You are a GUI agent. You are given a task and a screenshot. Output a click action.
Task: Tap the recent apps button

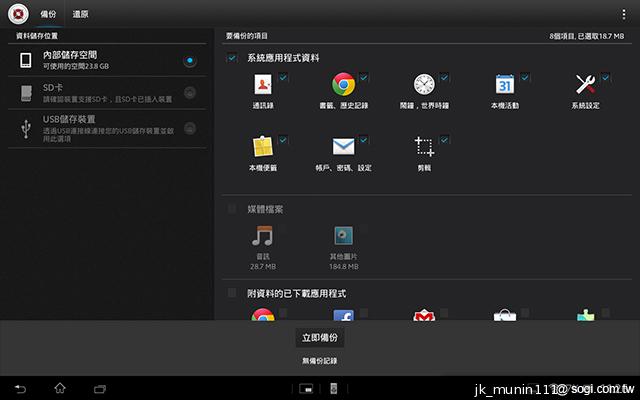click(100, 389)
